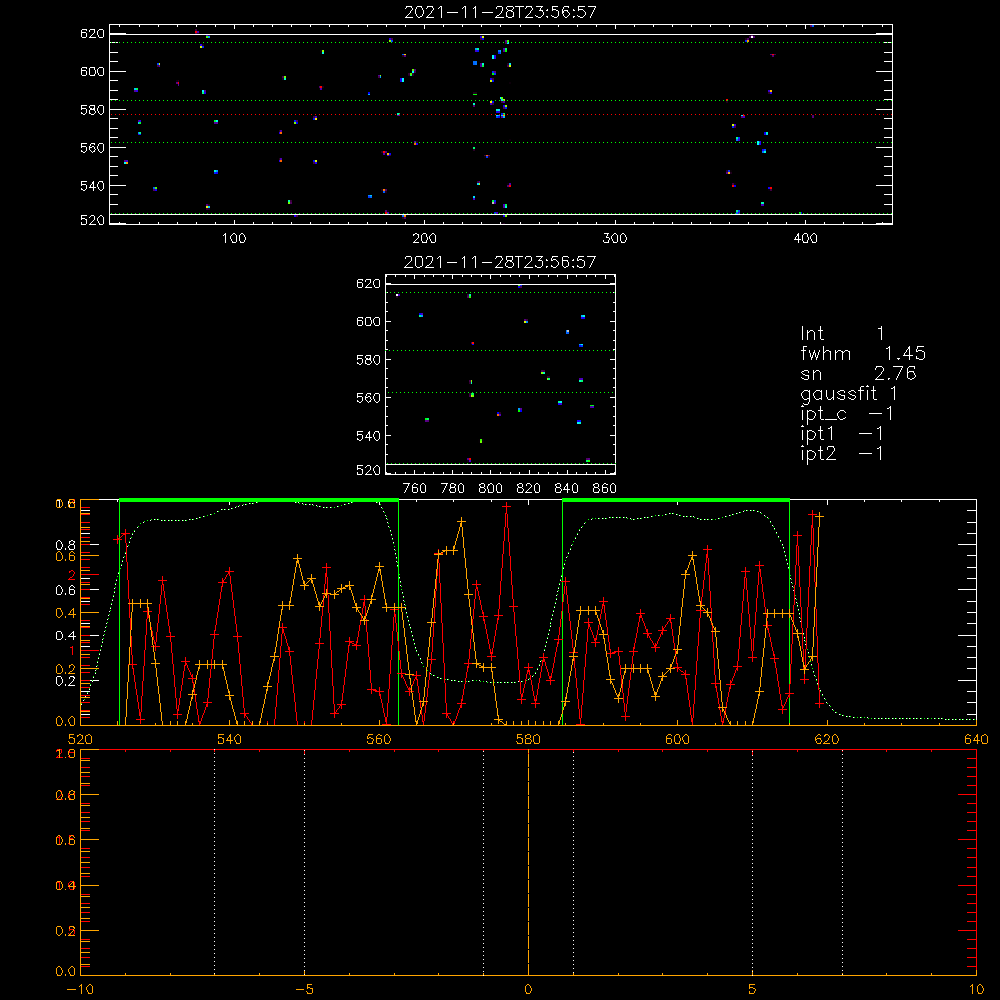Click x-axis label 800 on middle plot

(490, 489)
